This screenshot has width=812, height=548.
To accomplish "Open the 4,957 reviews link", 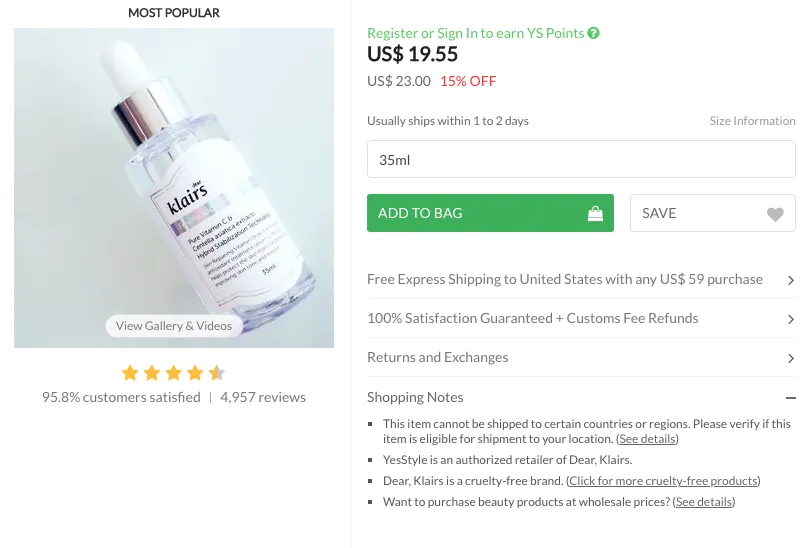I will pyautogui.click(x=263, y=397).
